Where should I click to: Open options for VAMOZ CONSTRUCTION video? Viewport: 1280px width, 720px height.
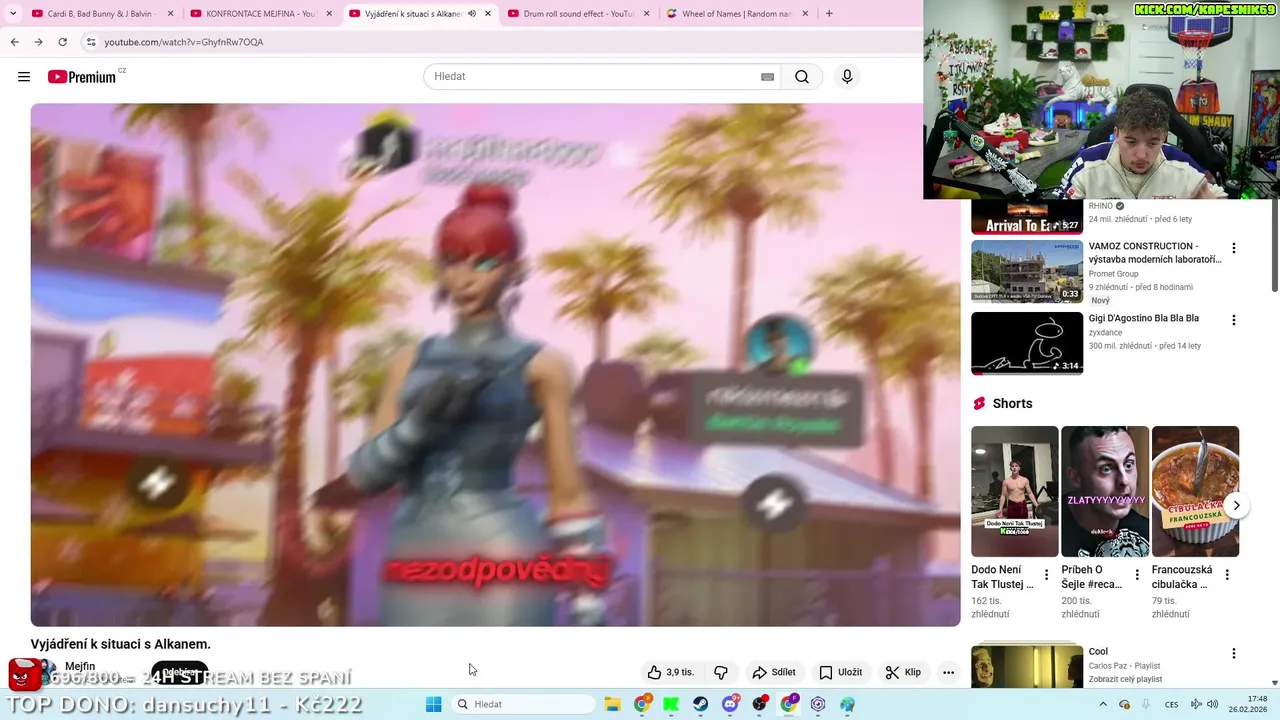coord(1234,248)
